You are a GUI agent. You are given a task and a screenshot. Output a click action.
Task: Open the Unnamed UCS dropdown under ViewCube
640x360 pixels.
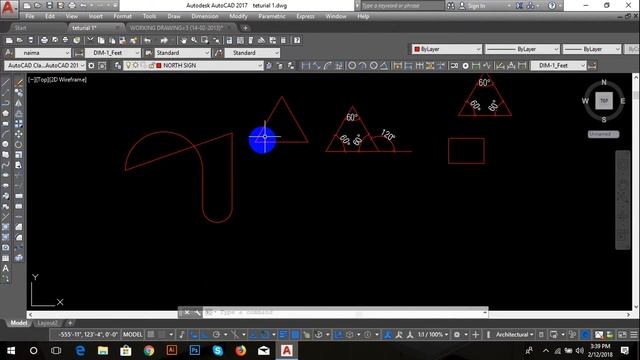[x=603, y=134]
